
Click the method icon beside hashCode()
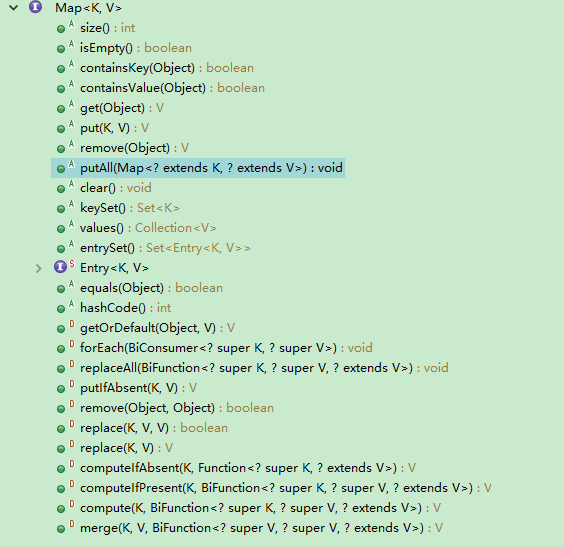[61, 309]
